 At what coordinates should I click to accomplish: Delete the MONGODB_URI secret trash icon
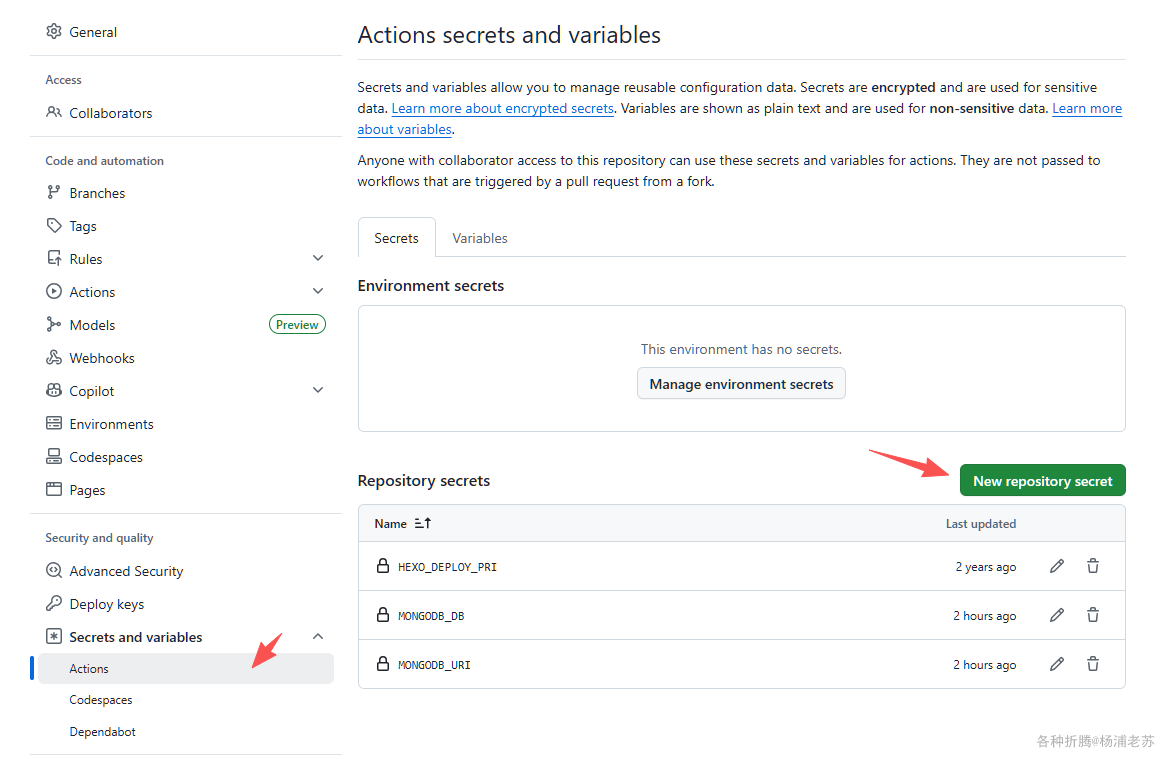[x=1093, y=664]
